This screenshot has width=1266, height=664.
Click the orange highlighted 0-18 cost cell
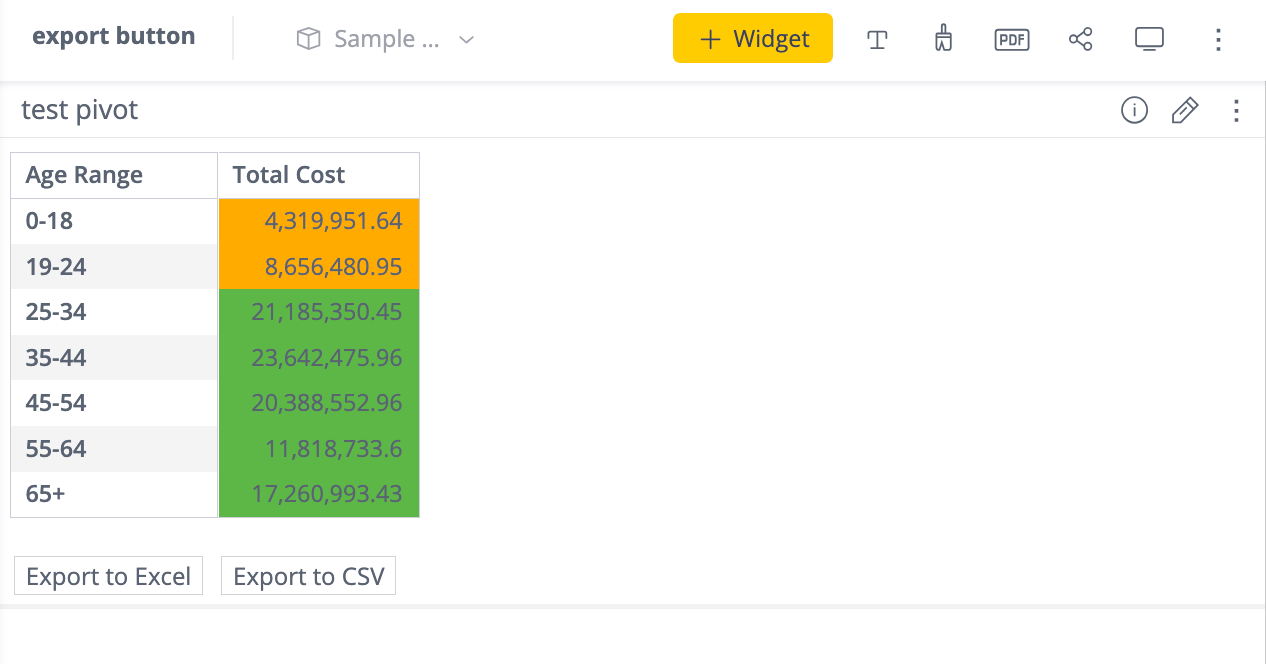[x=318, y=221]
